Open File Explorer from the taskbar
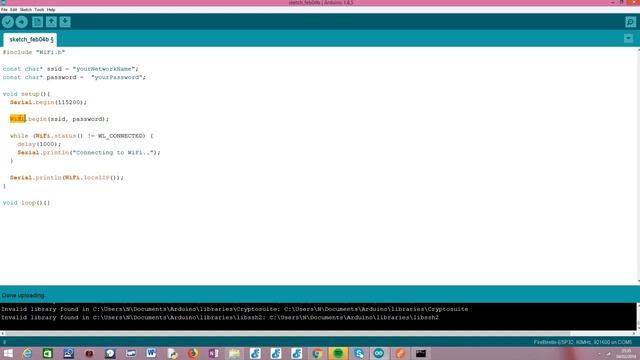640x360 pixels. point(234,353)
